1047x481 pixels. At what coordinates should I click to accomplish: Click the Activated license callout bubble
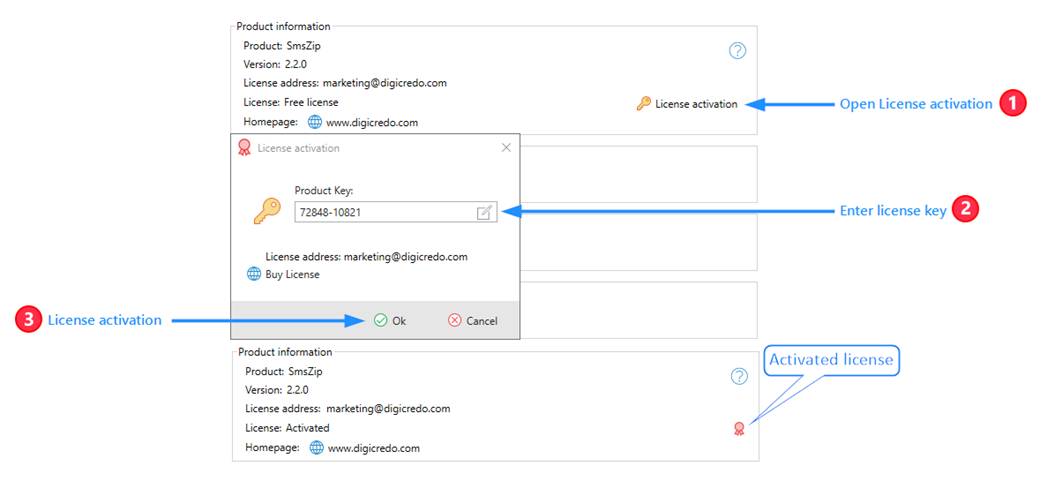coord(832,360)
